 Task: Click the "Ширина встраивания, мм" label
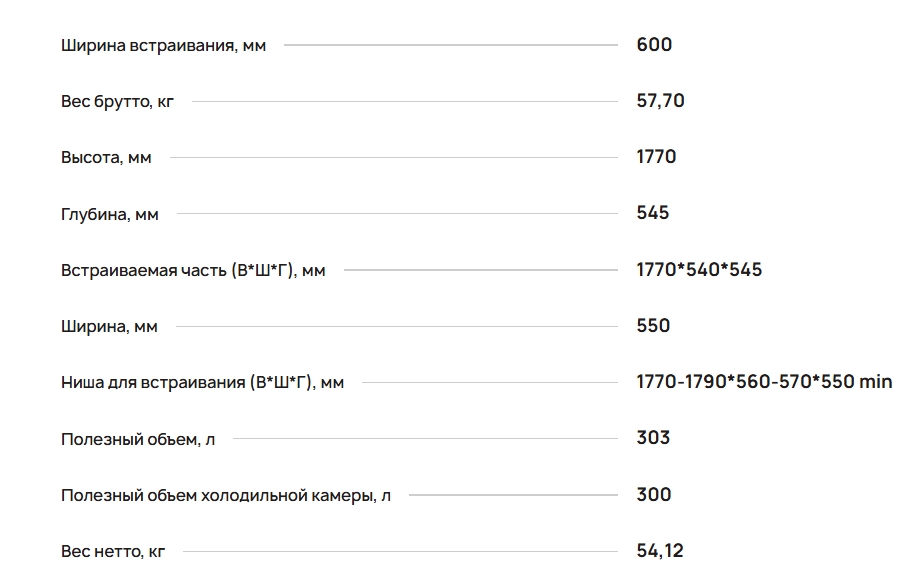point(163,45)
